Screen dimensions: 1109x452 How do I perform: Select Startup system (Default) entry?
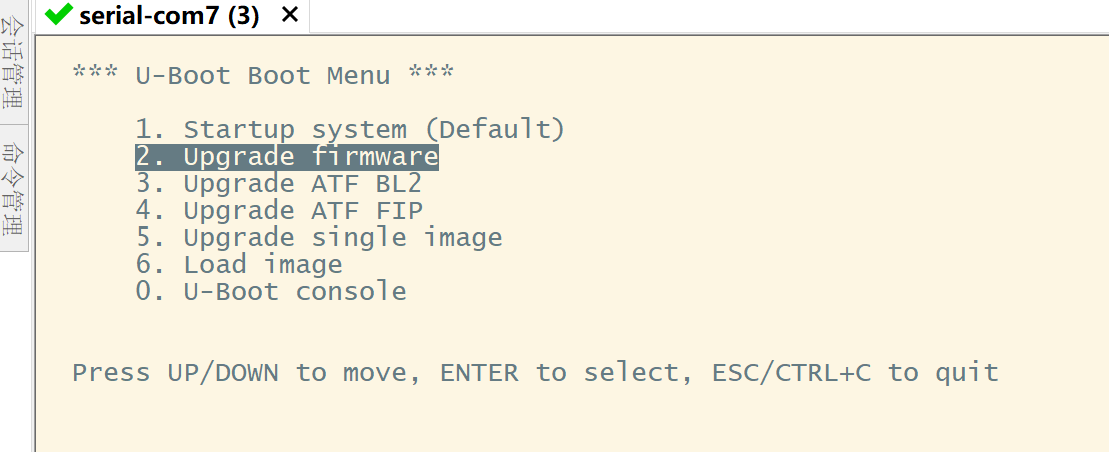pyautogui.click(x=350, y=129)
